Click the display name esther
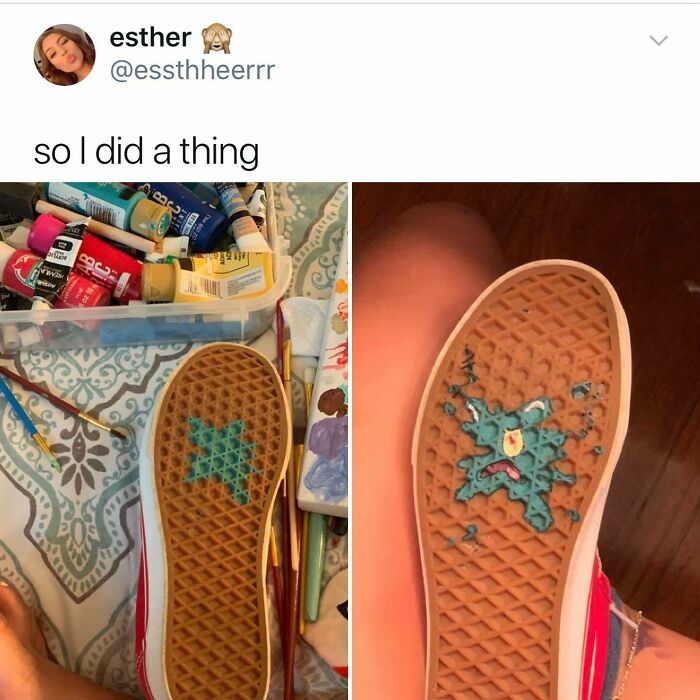 [x=150, y=38]
